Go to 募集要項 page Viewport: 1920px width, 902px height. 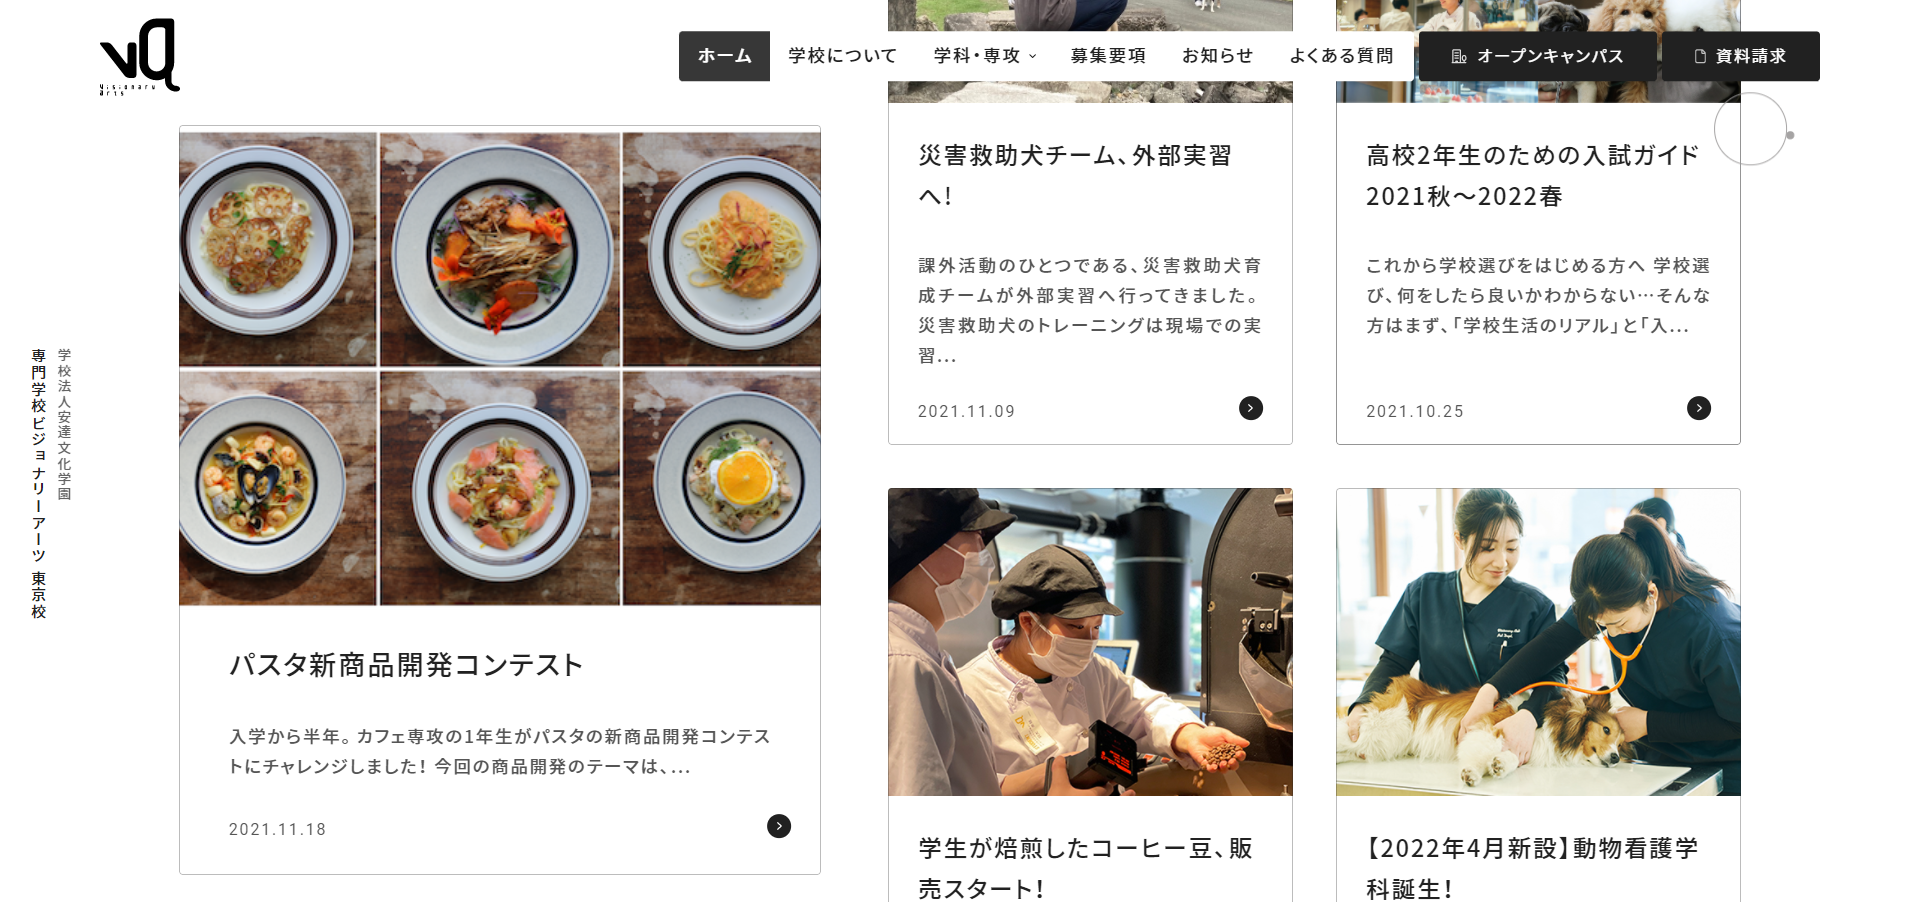coord(1108,56)
